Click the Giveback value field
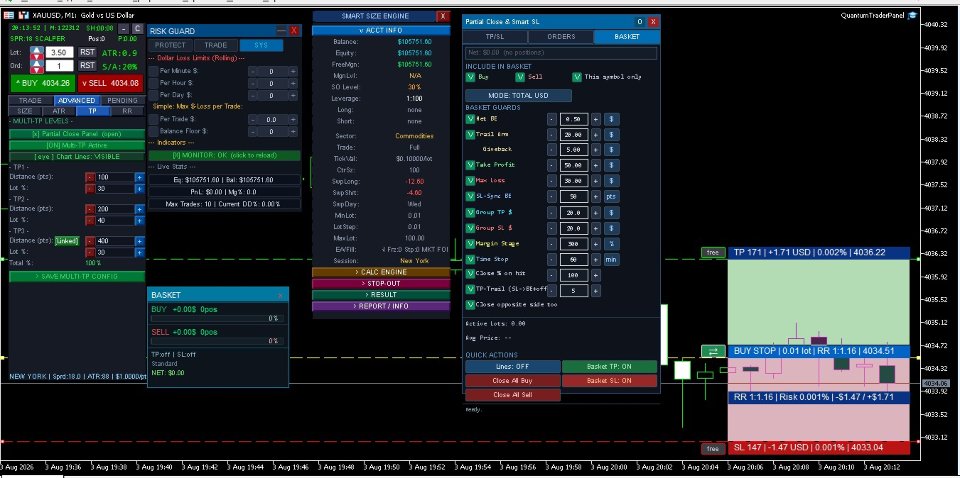Image resolution: width=960 pixels, height=478 pixels. pos(574,150)
